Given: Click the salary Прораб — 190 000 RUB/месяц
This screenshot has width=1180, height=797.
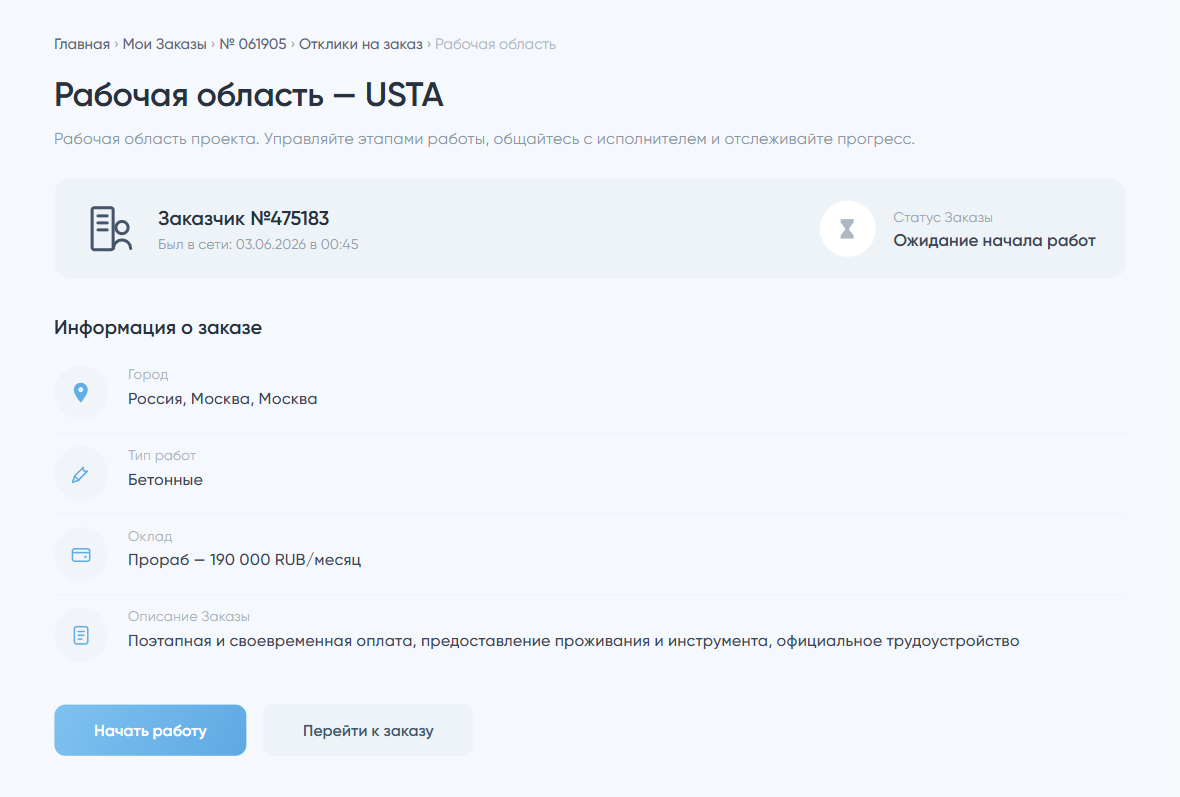Looking at the screenshot, I should click(245, 560).
